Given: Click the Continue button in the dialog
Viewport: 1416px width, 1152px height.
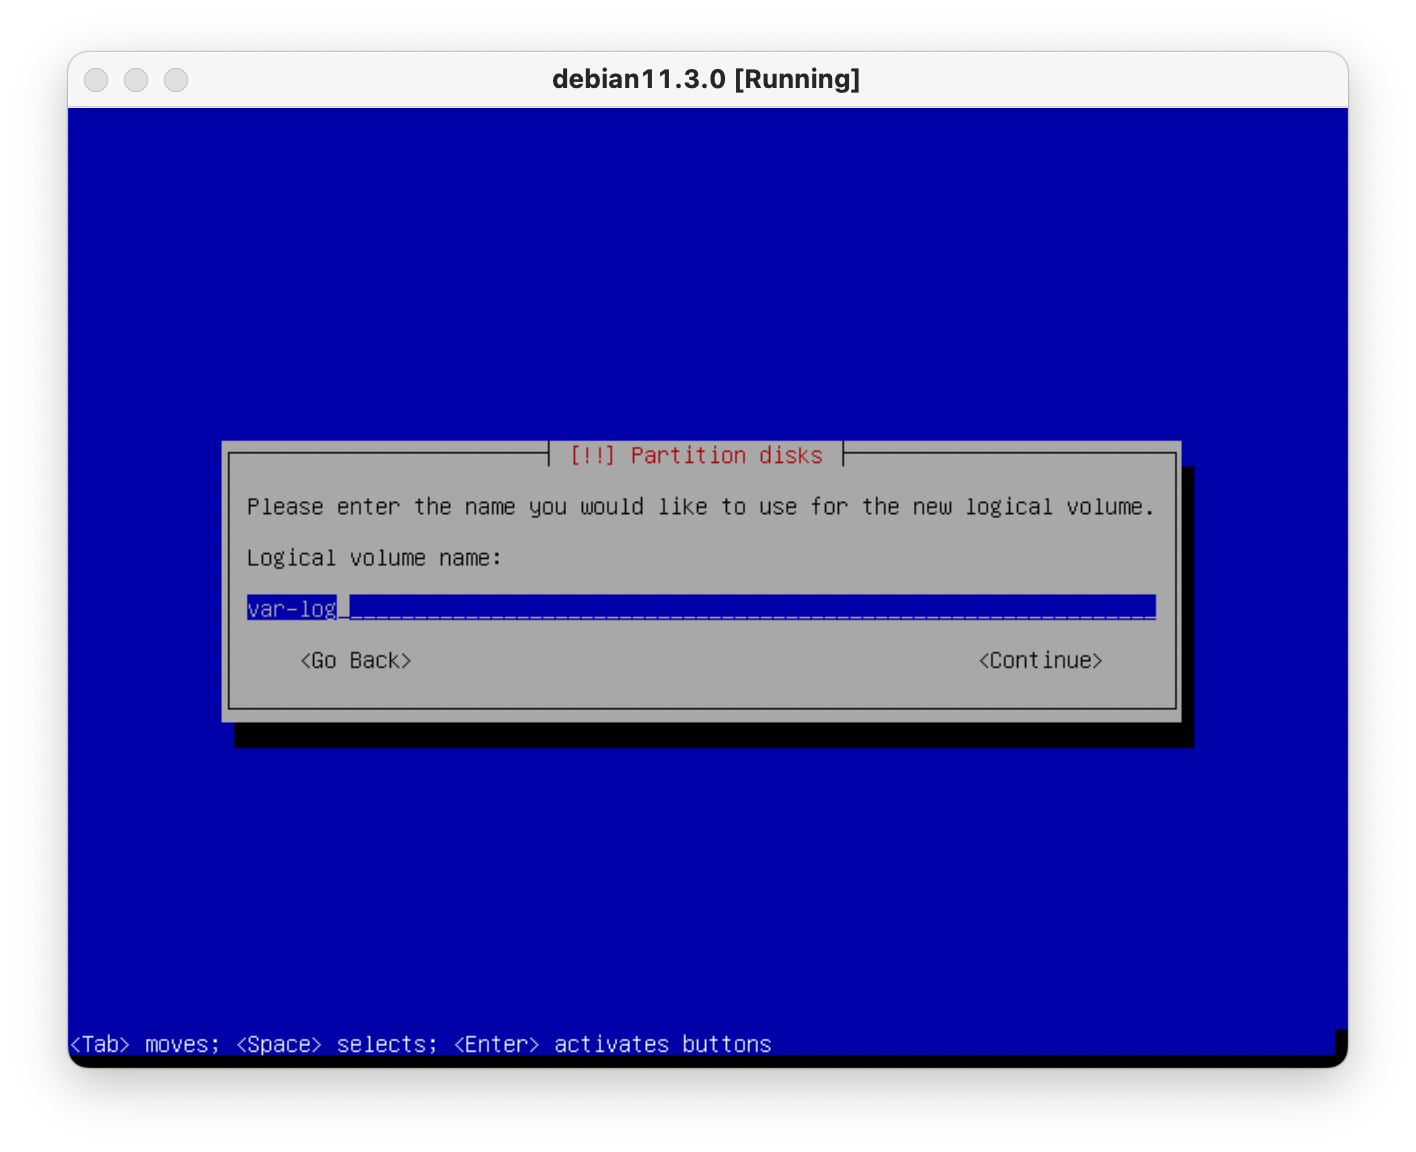Looking at the screenshot, I should click(x=1040, y=660).
